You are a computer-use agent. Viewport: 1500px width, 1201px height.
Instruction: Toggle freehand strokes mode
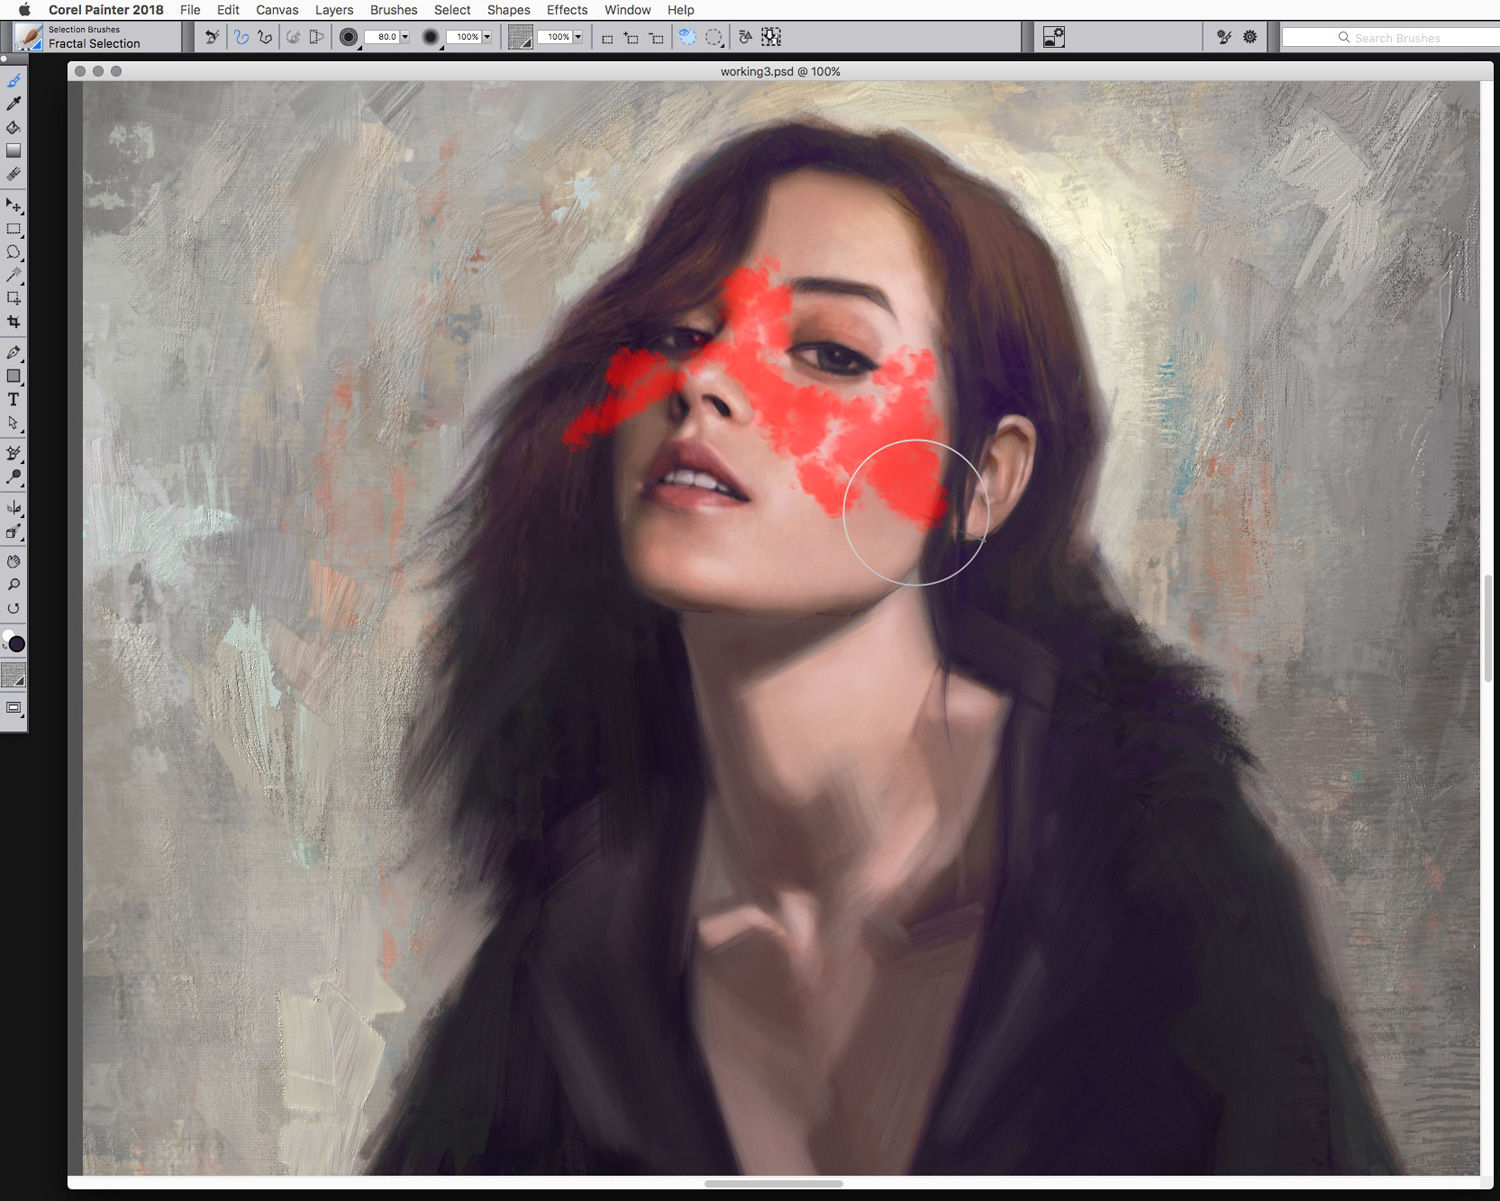[241, 37]
